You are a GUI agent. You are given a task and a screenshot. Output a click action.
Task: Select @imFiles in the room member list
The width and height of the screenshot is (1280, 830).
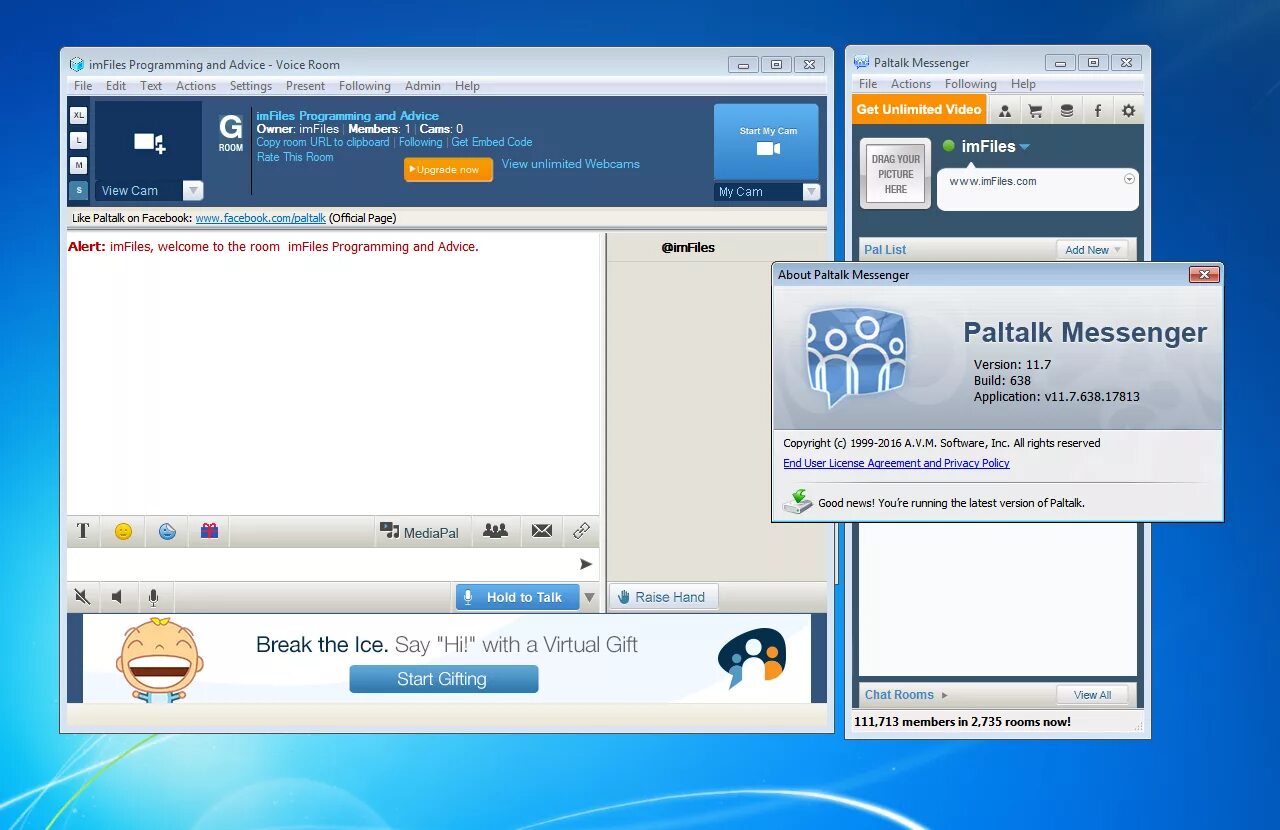pyautogui.click(x=688, y=248)
